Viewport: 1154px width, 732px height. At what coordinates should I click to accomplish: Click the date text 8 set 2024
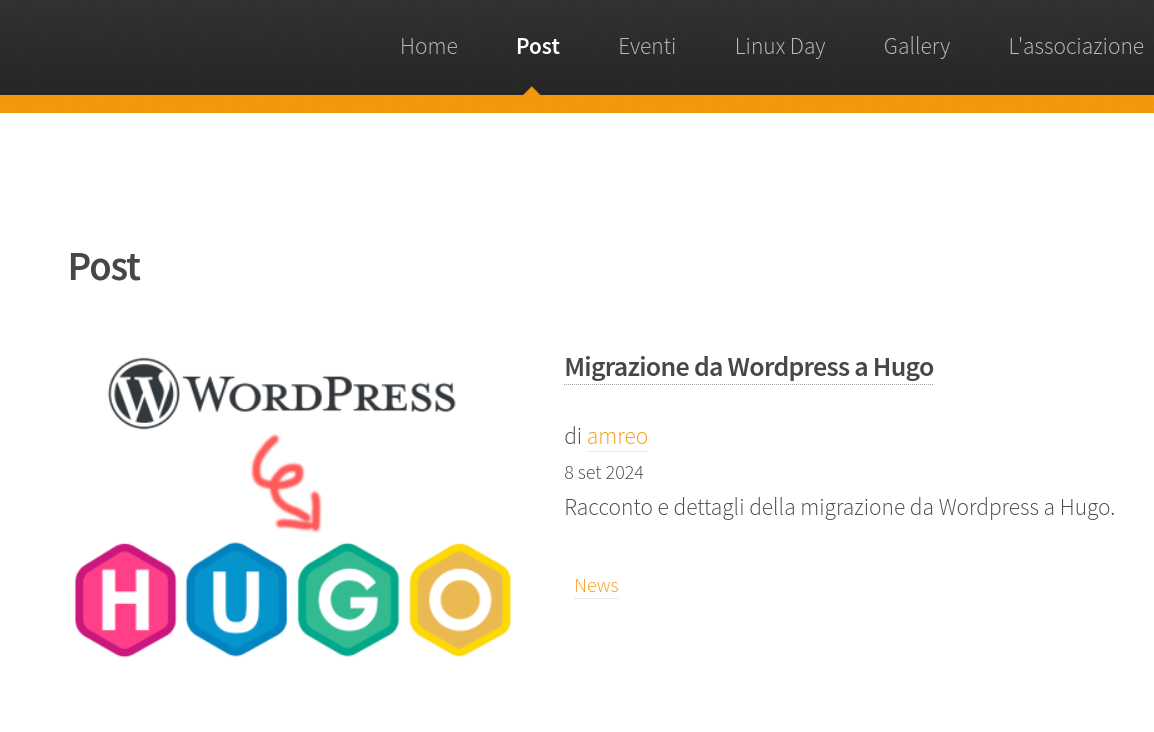click(603, 472)
